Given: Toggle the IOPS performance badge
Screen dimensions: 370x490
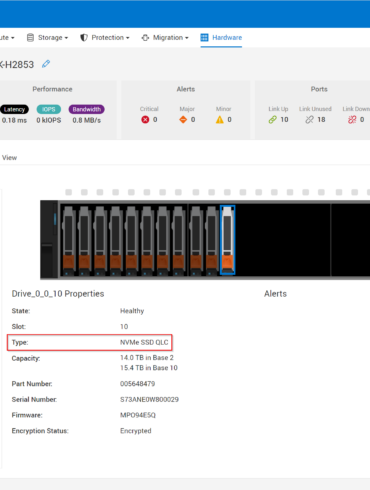Looking at the screenshot, I should tap(49, 109).
